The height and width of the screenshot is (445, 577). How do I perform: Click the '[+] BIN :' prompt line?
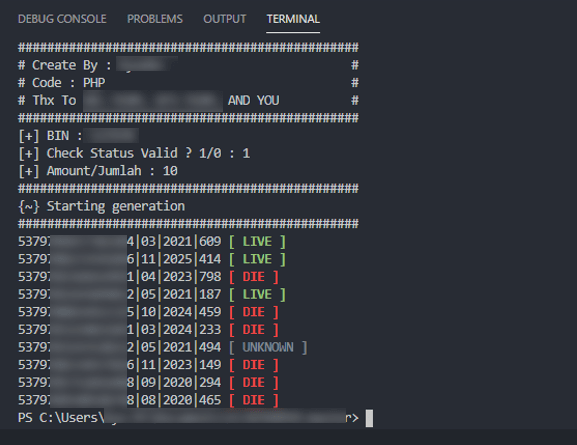click(78, 136)
